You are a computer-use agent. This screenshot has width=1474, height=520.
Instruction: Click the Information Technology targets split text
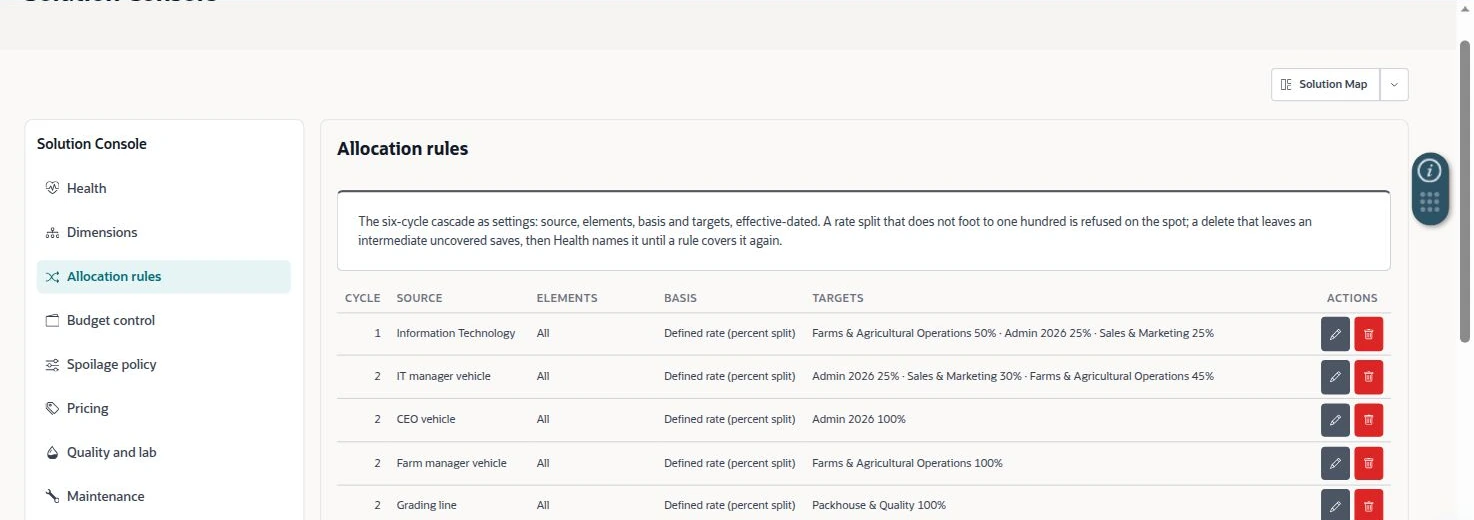pos(1012,333)
